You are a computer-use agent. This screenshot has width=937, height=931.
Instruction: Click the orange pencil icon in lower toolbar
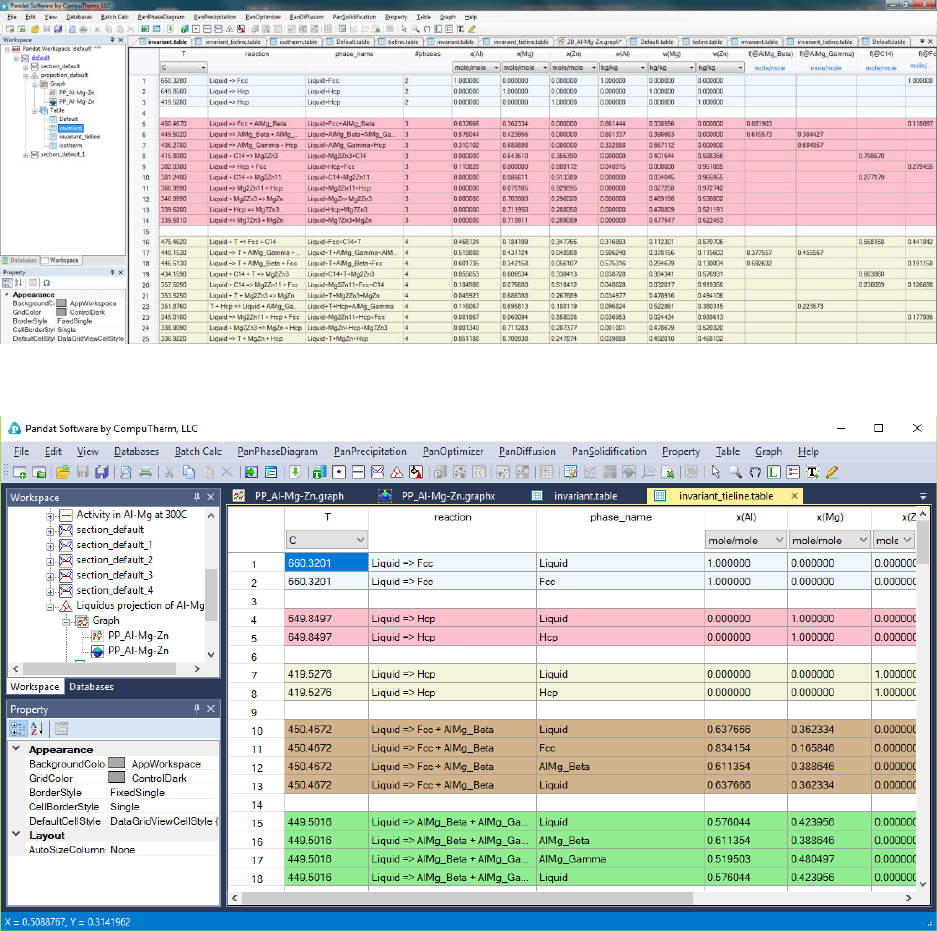(832, 473)
